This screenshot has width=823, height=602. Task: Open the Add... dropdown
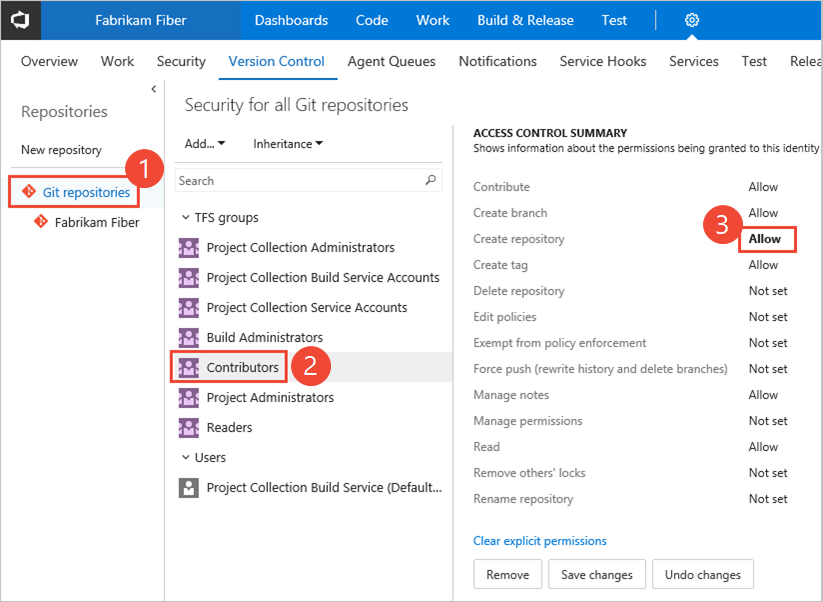[203, 143]
